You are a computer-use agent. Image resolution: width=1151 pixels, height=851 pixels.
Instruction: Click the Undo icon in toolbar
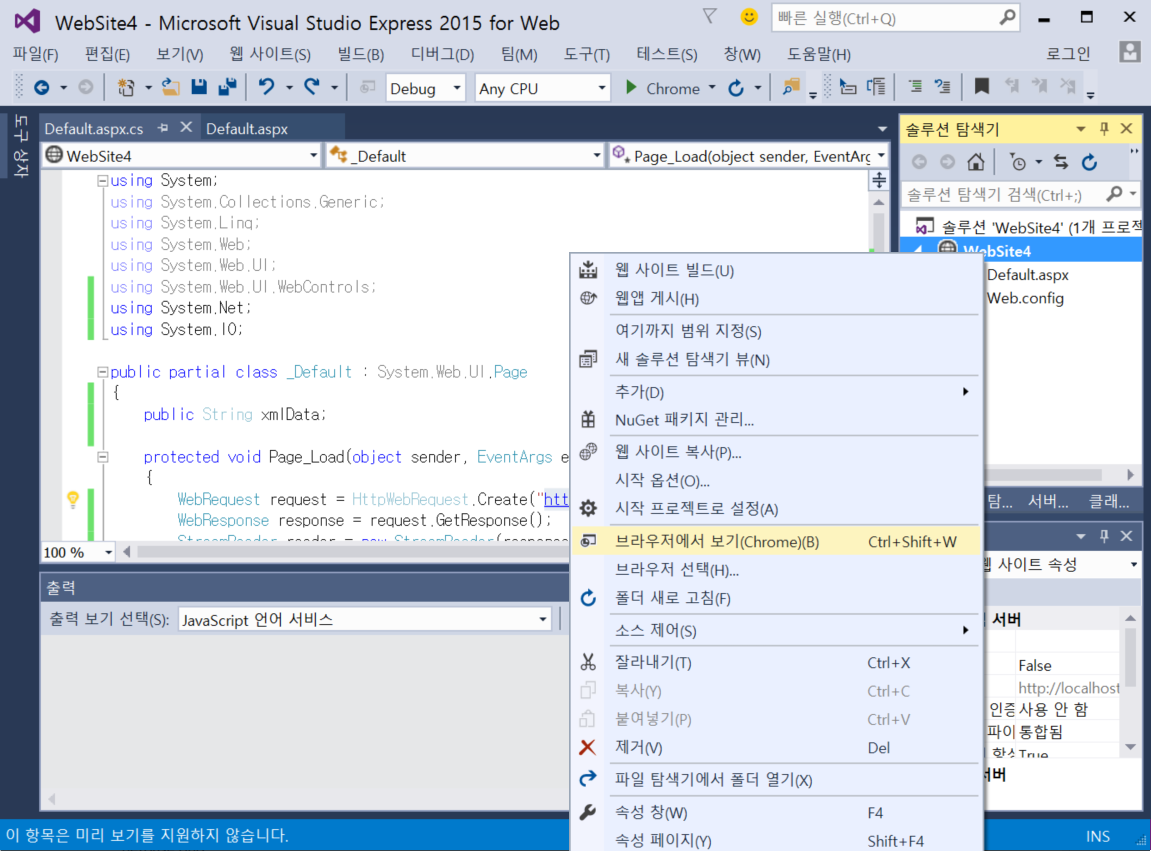click(266, 88)
